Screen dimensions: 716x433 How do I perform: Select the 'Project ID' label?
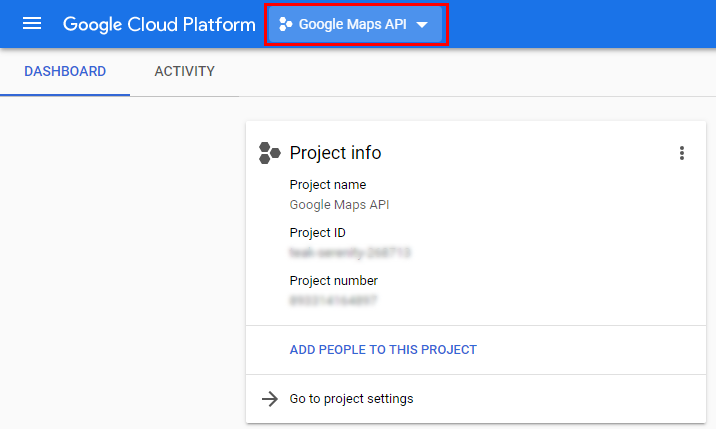coord(317,232)
